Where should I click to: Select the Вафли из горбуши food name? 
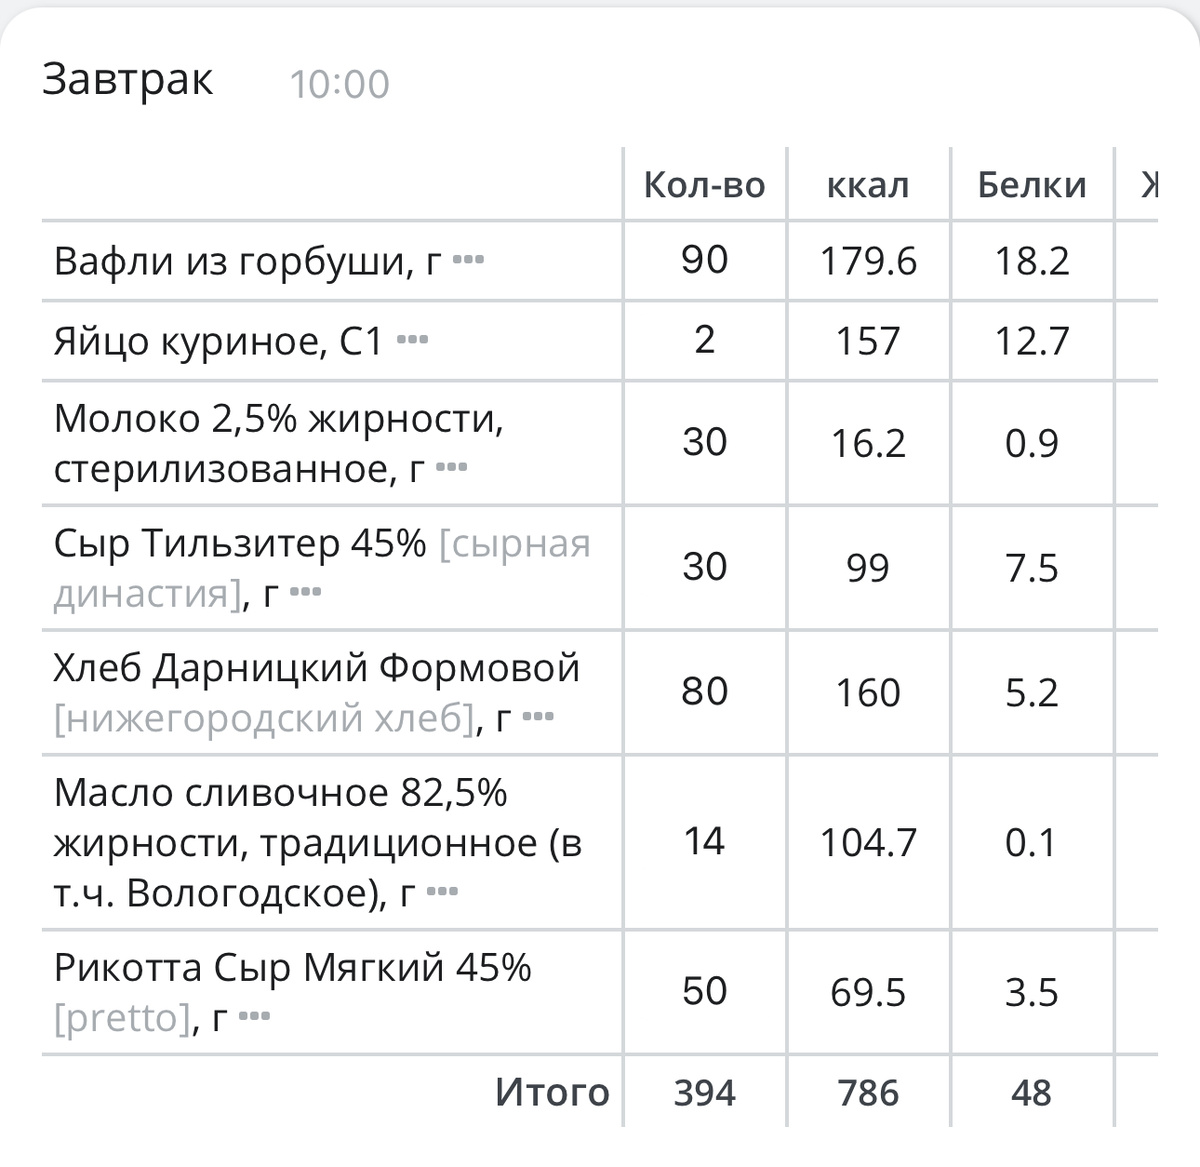point(235,261)
